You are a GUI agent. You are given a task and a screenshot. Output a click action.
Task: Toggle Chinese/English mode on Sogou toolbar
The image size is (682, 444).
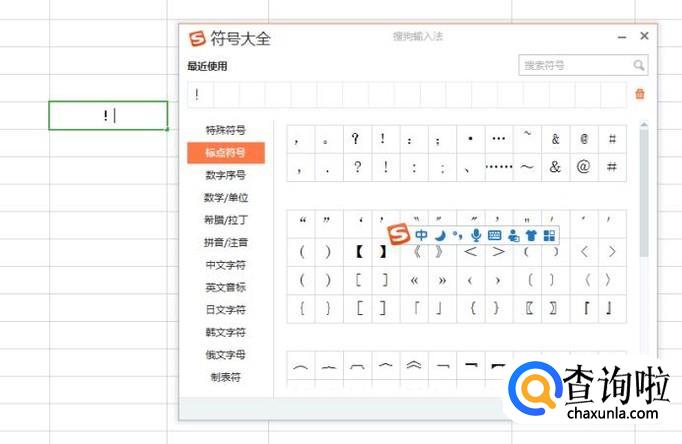(422, 236)
